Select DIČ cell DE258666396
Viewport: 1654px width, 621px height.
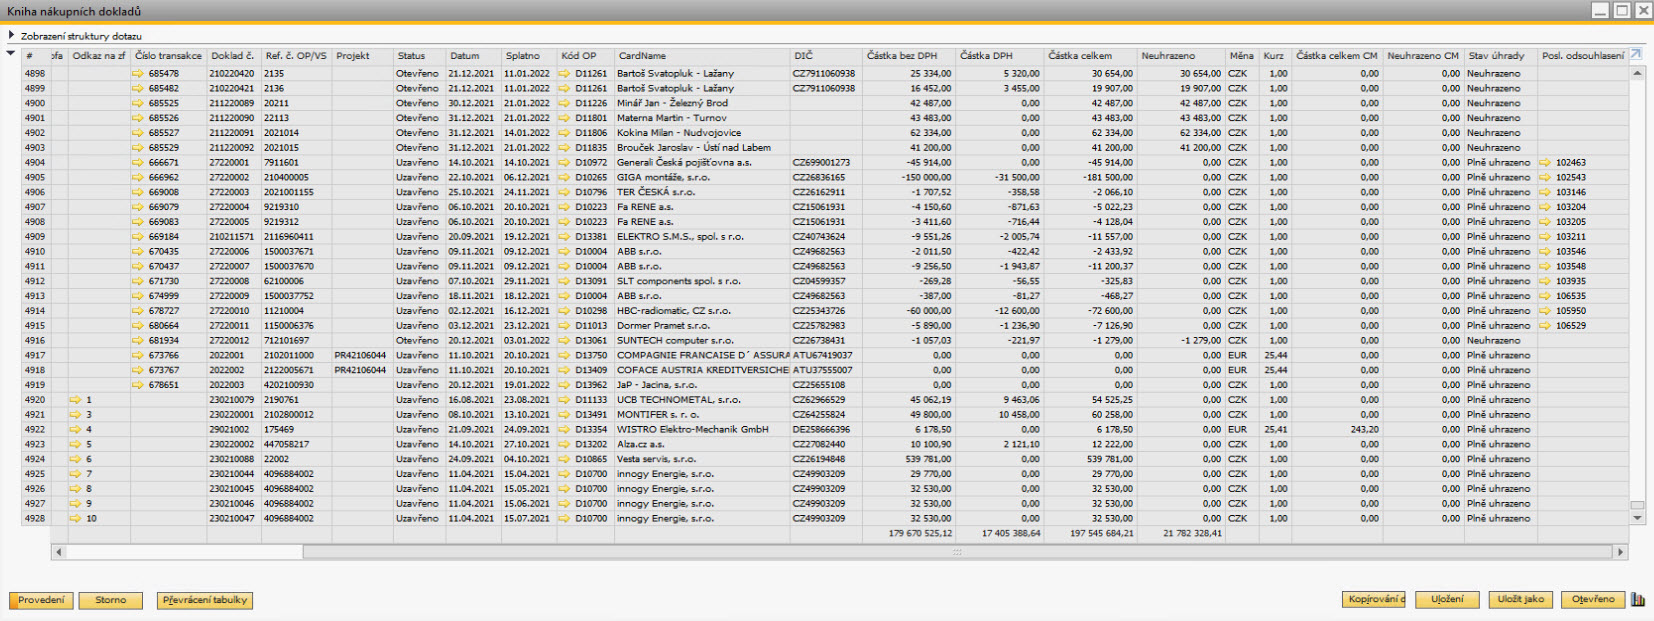tap(825, 430)
